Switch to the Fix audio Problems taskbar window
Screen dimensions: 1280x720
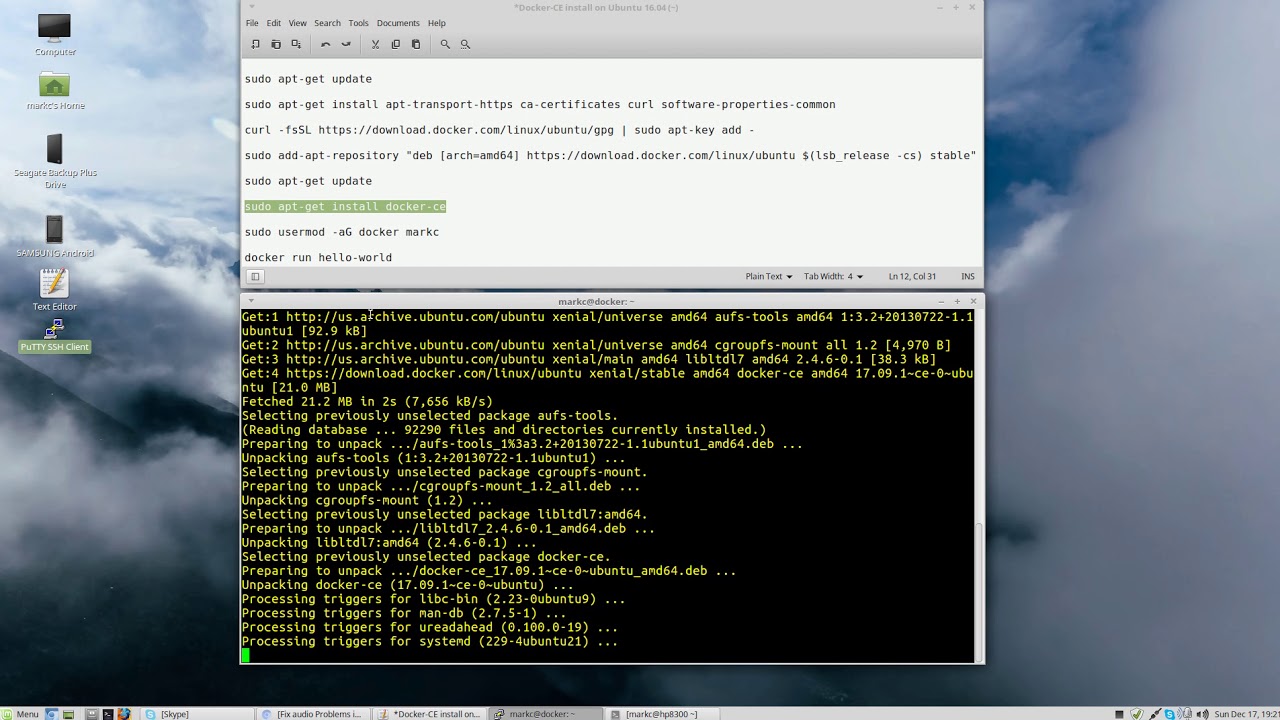click(x=312, y=714)
